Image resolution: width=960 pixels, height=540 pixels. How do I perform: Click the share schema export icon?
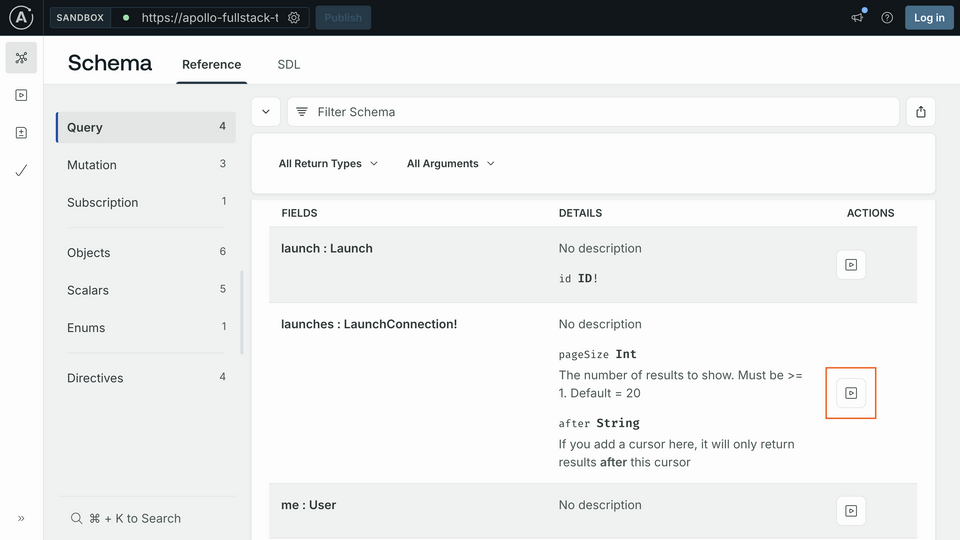921,112
